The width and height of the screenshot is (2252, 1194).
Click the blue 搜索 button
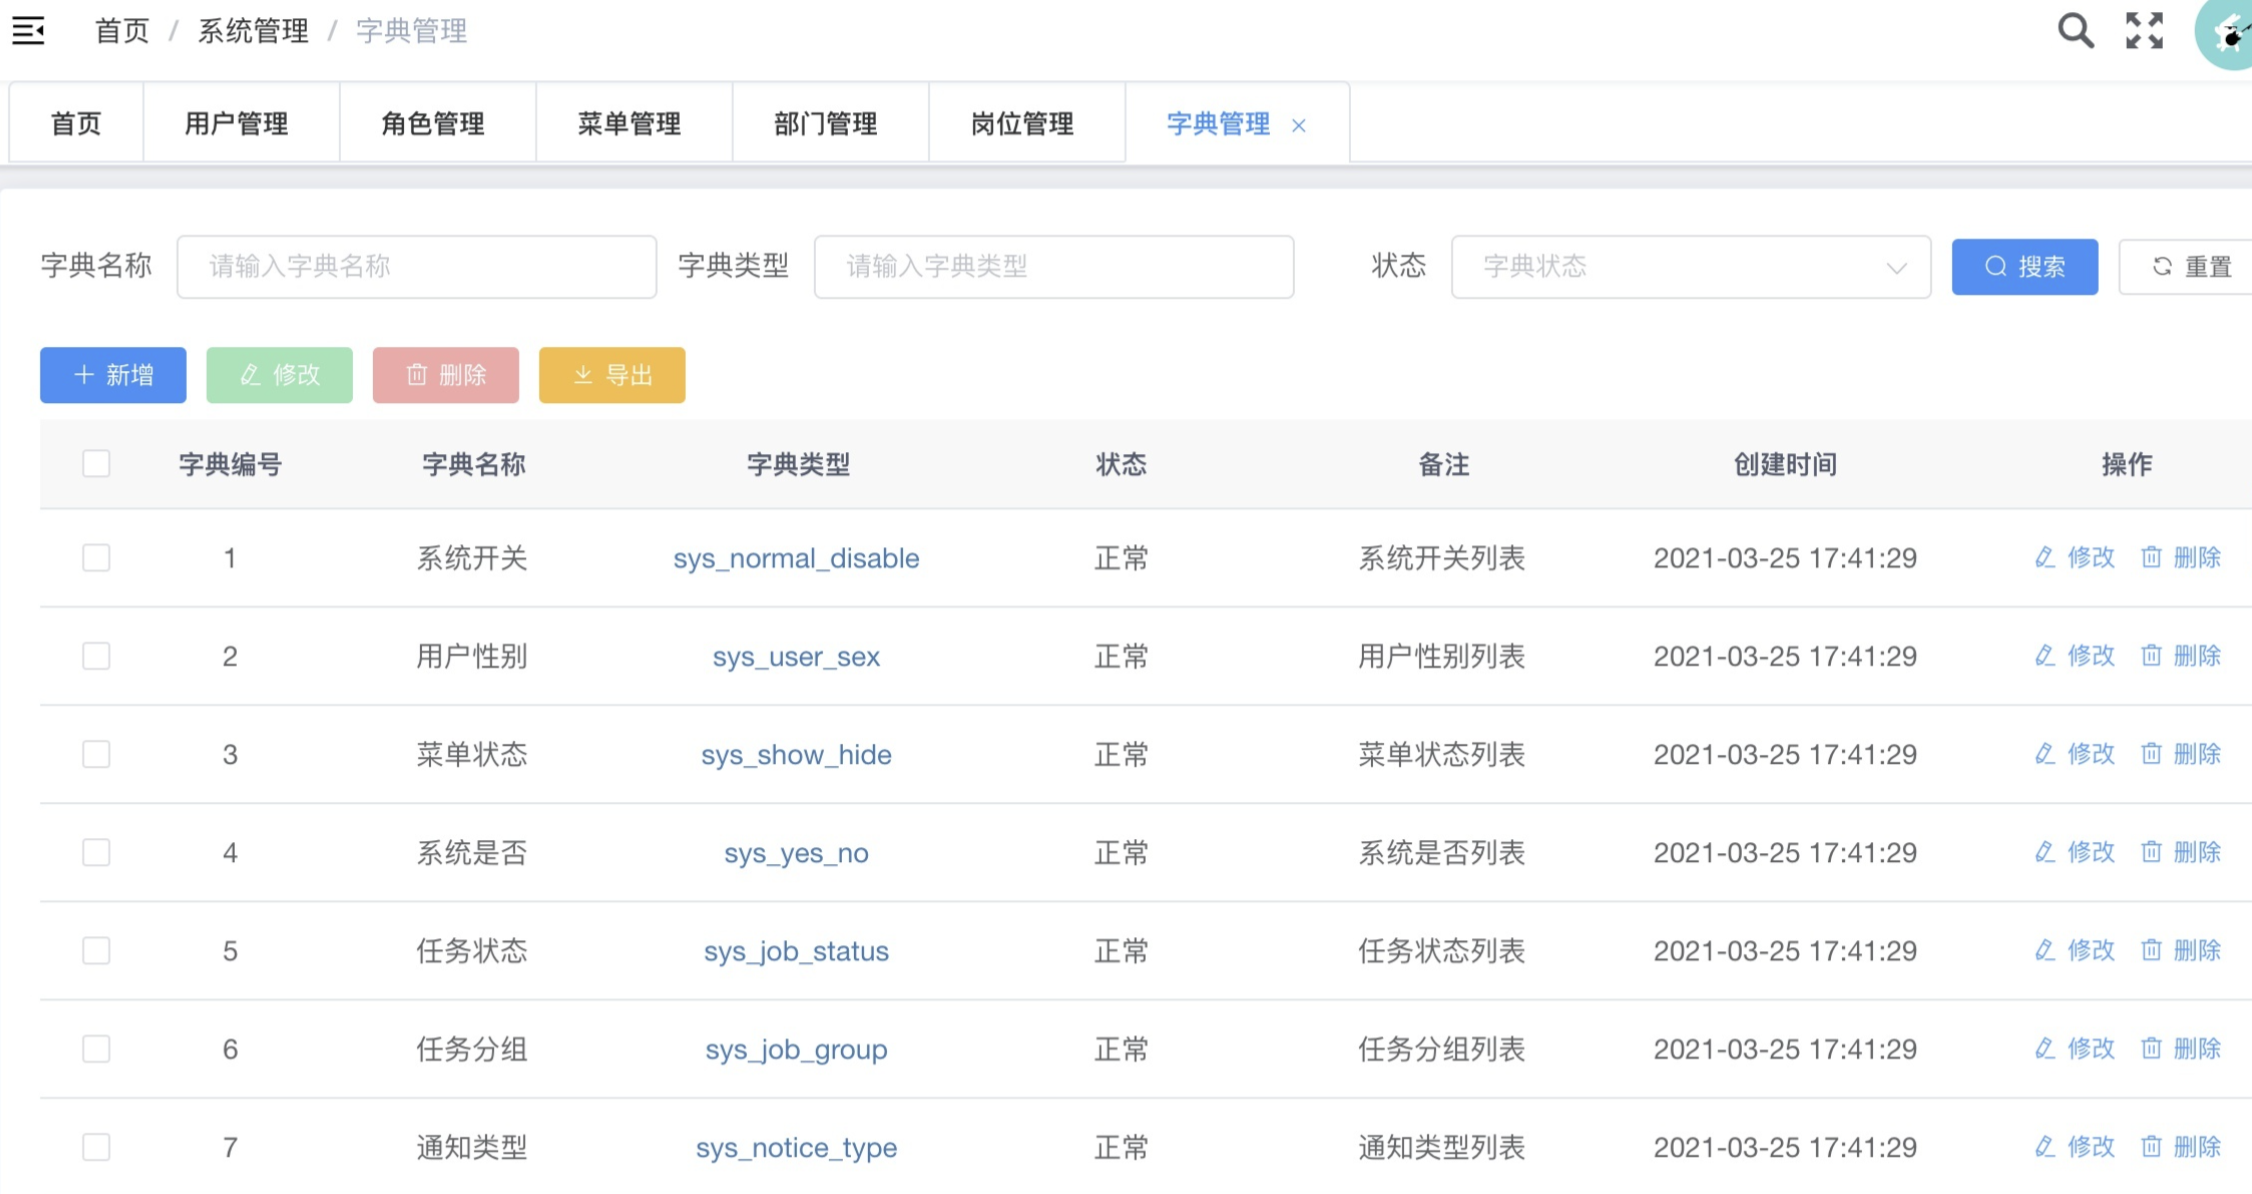[2025, 267]
